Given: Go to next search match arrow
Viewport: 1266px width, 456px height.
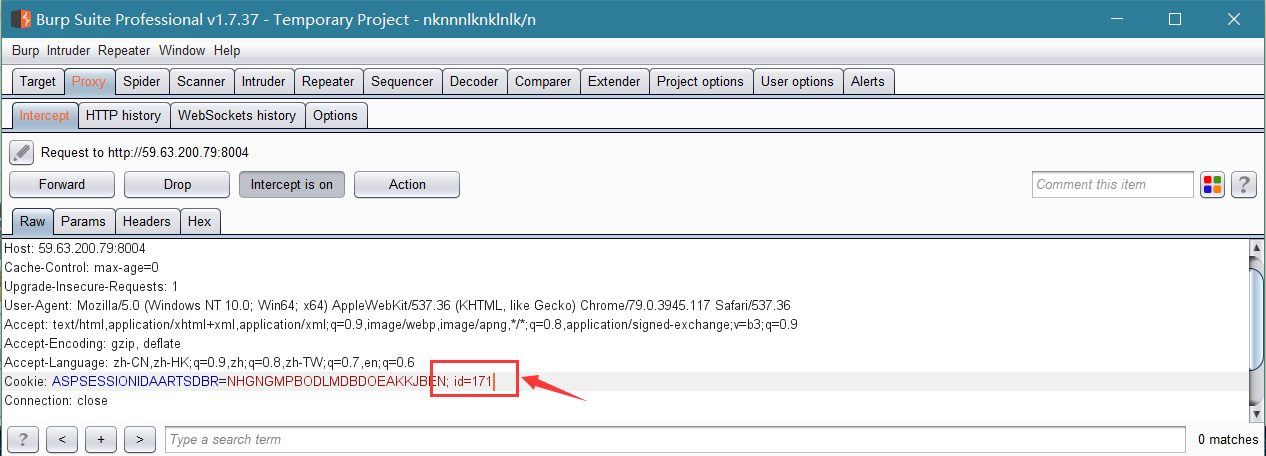Looking at the screenshot, I should [x=140, y=439].
